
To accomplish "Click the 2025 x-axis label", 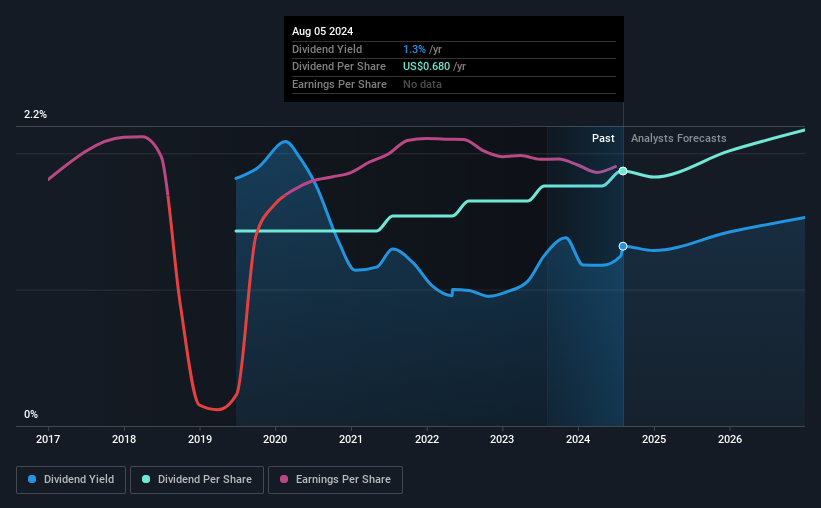I will [654, 439].
